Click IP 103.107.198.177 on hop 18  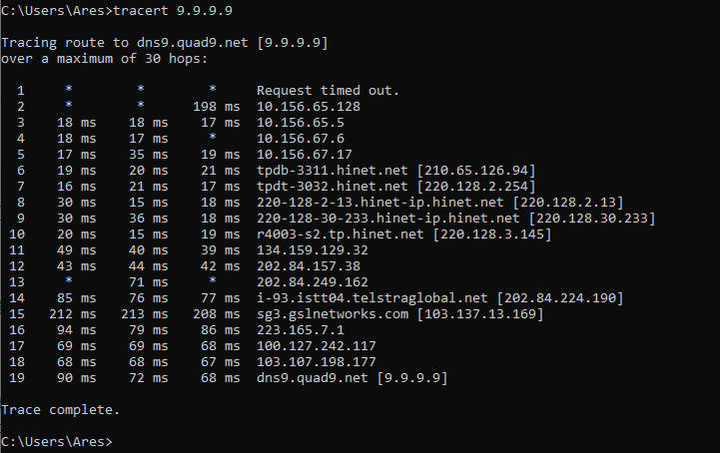click(x=316, y=362)
